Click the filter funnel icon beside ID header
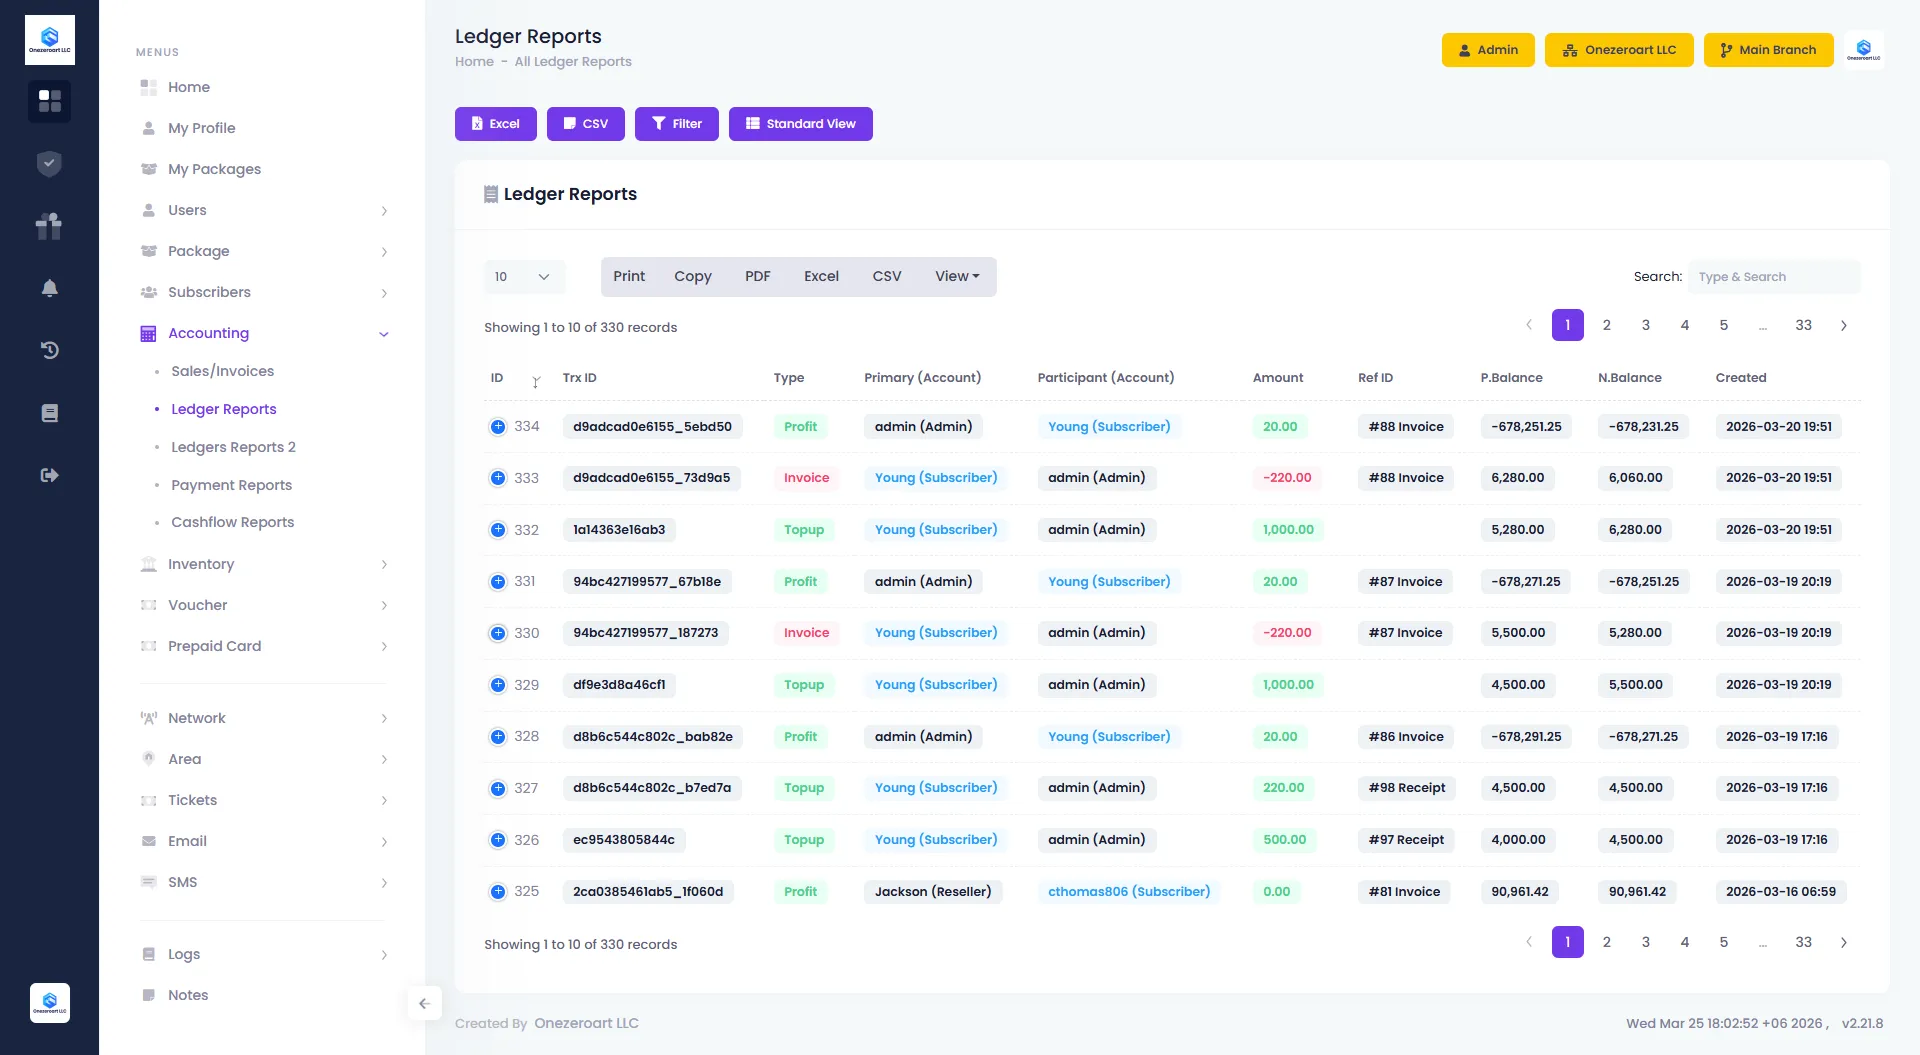Screen dimensions: 1920x1055 [x=536, y=382]
